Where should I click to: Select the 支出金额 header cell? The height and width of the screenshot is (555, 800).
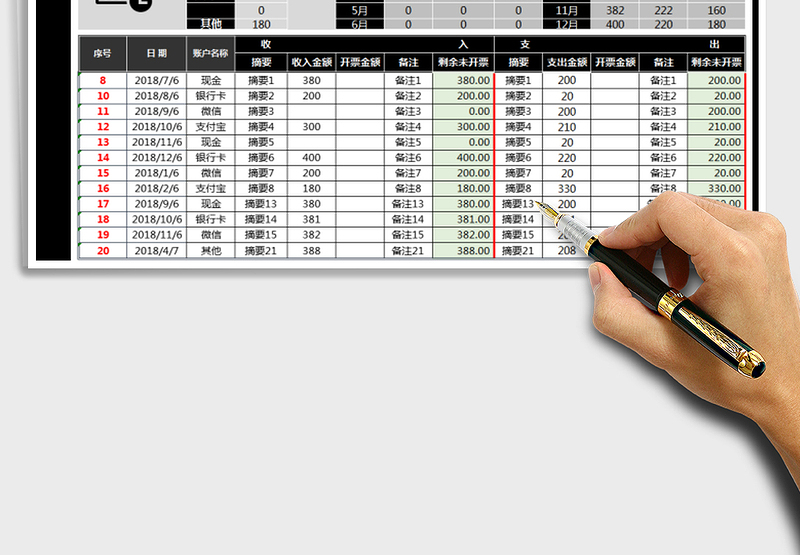[566, 62]
